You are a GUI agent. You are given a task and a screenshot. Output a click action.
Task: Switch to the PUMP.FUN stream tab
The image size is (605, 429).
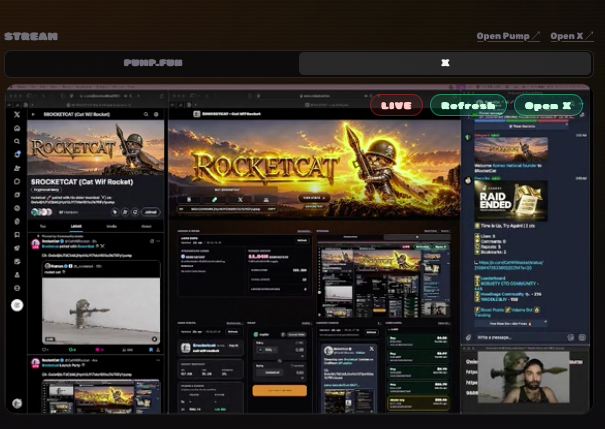[x=153, y=63]
